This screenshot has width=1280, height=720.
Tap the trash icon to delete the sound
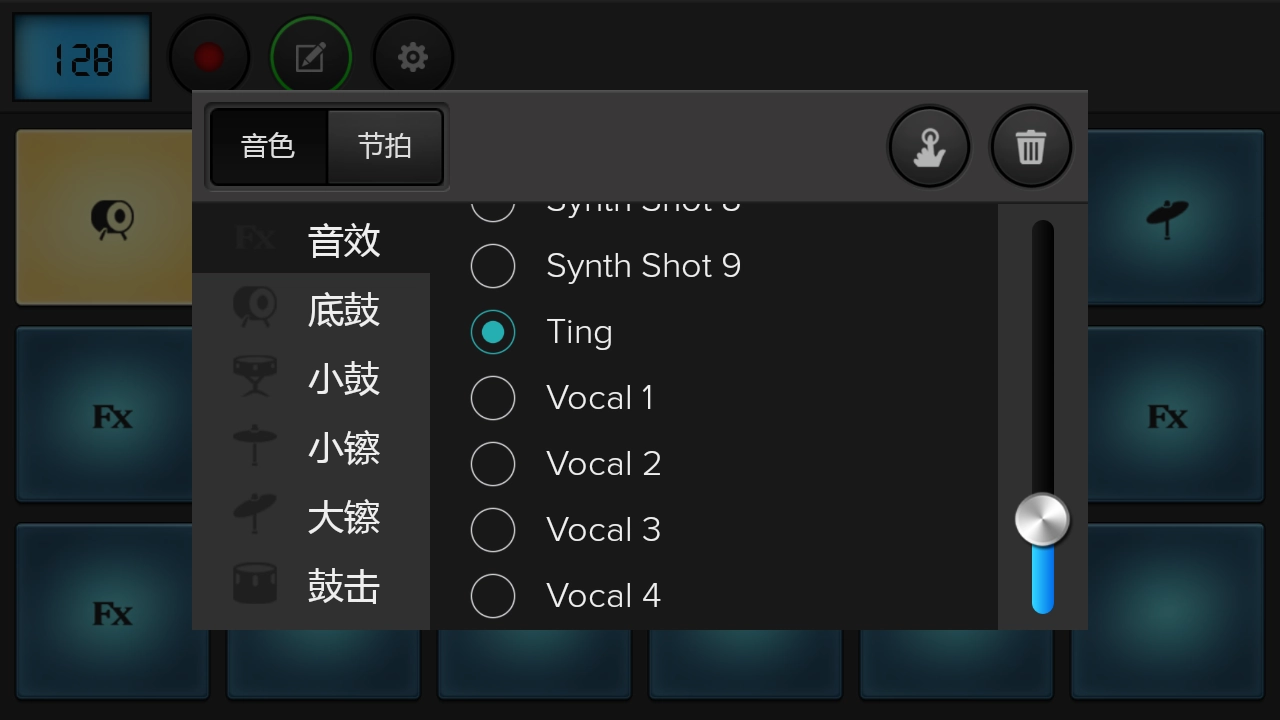click(x=1031, y=146)
